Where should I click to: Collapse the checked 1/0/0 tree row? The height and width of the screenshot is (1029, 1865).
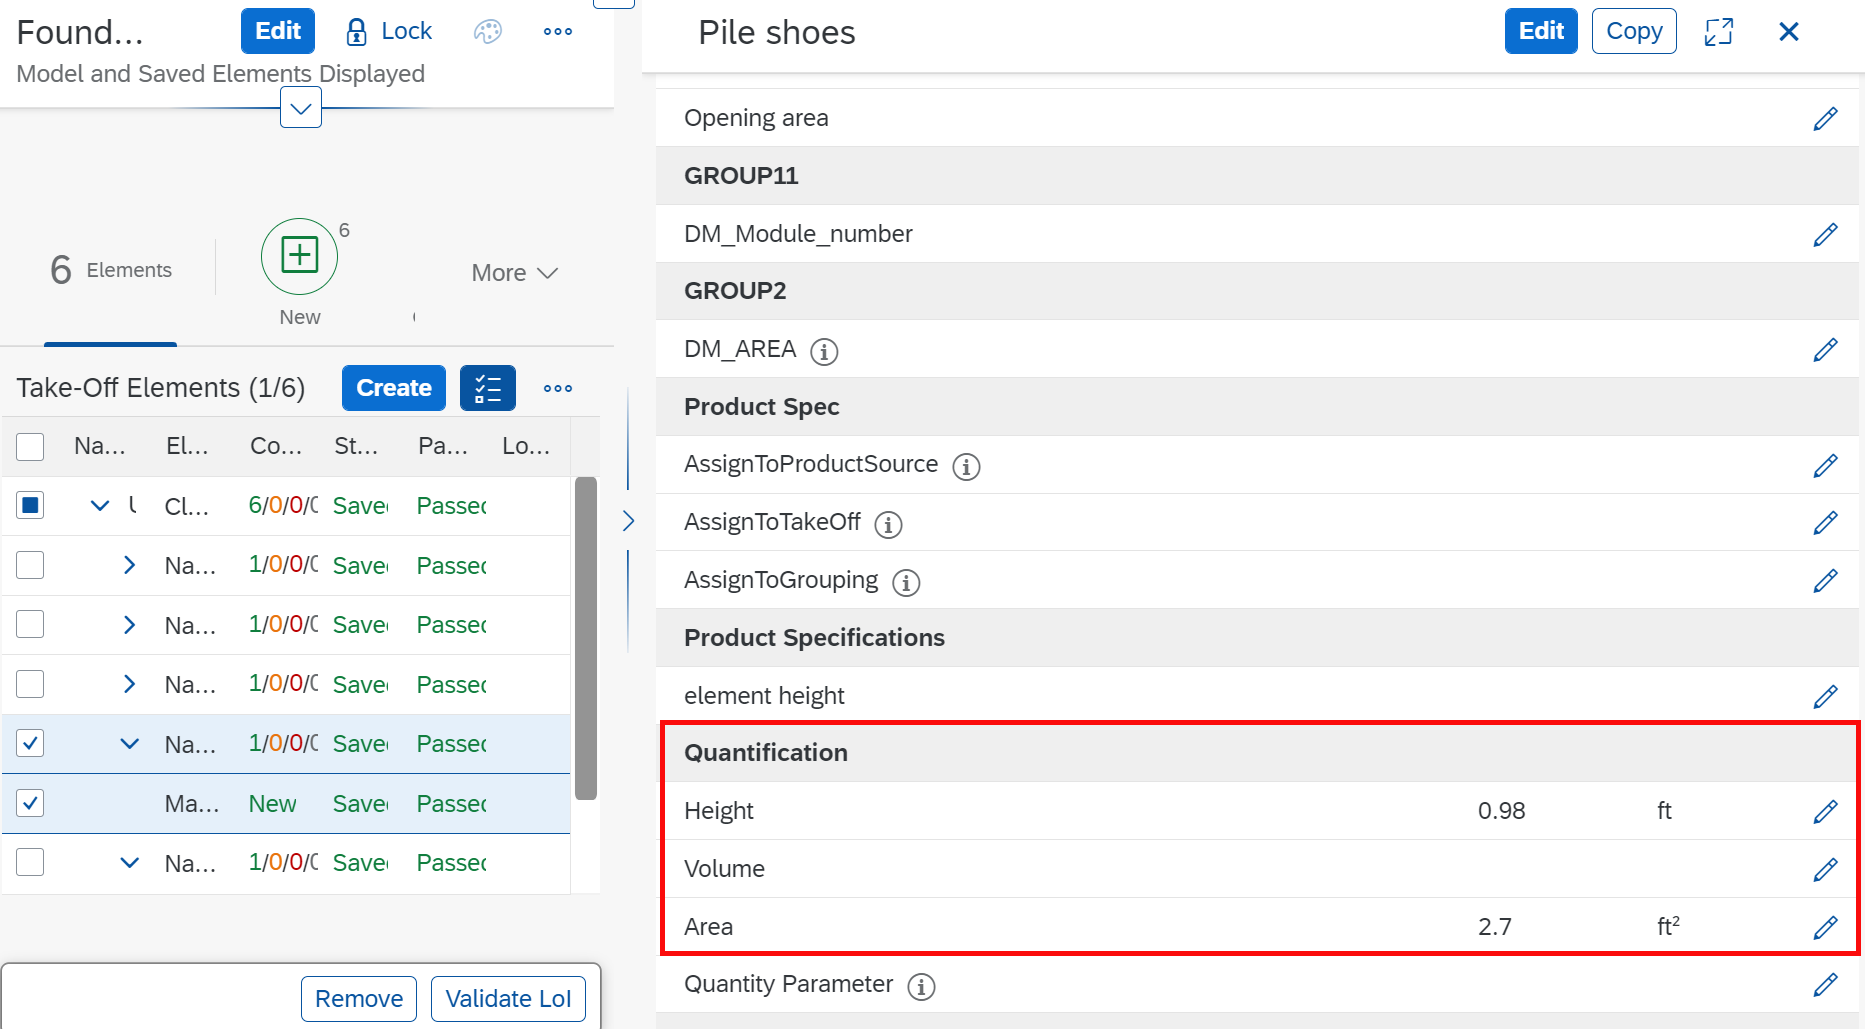tap(129, 744)
